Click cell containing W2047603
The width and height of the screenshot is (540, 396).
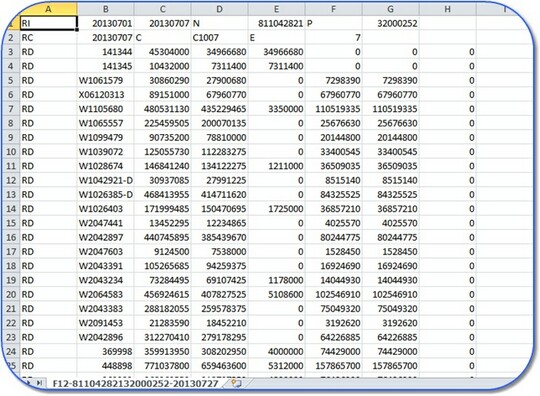pyautogui.click(x=105, y=252)
